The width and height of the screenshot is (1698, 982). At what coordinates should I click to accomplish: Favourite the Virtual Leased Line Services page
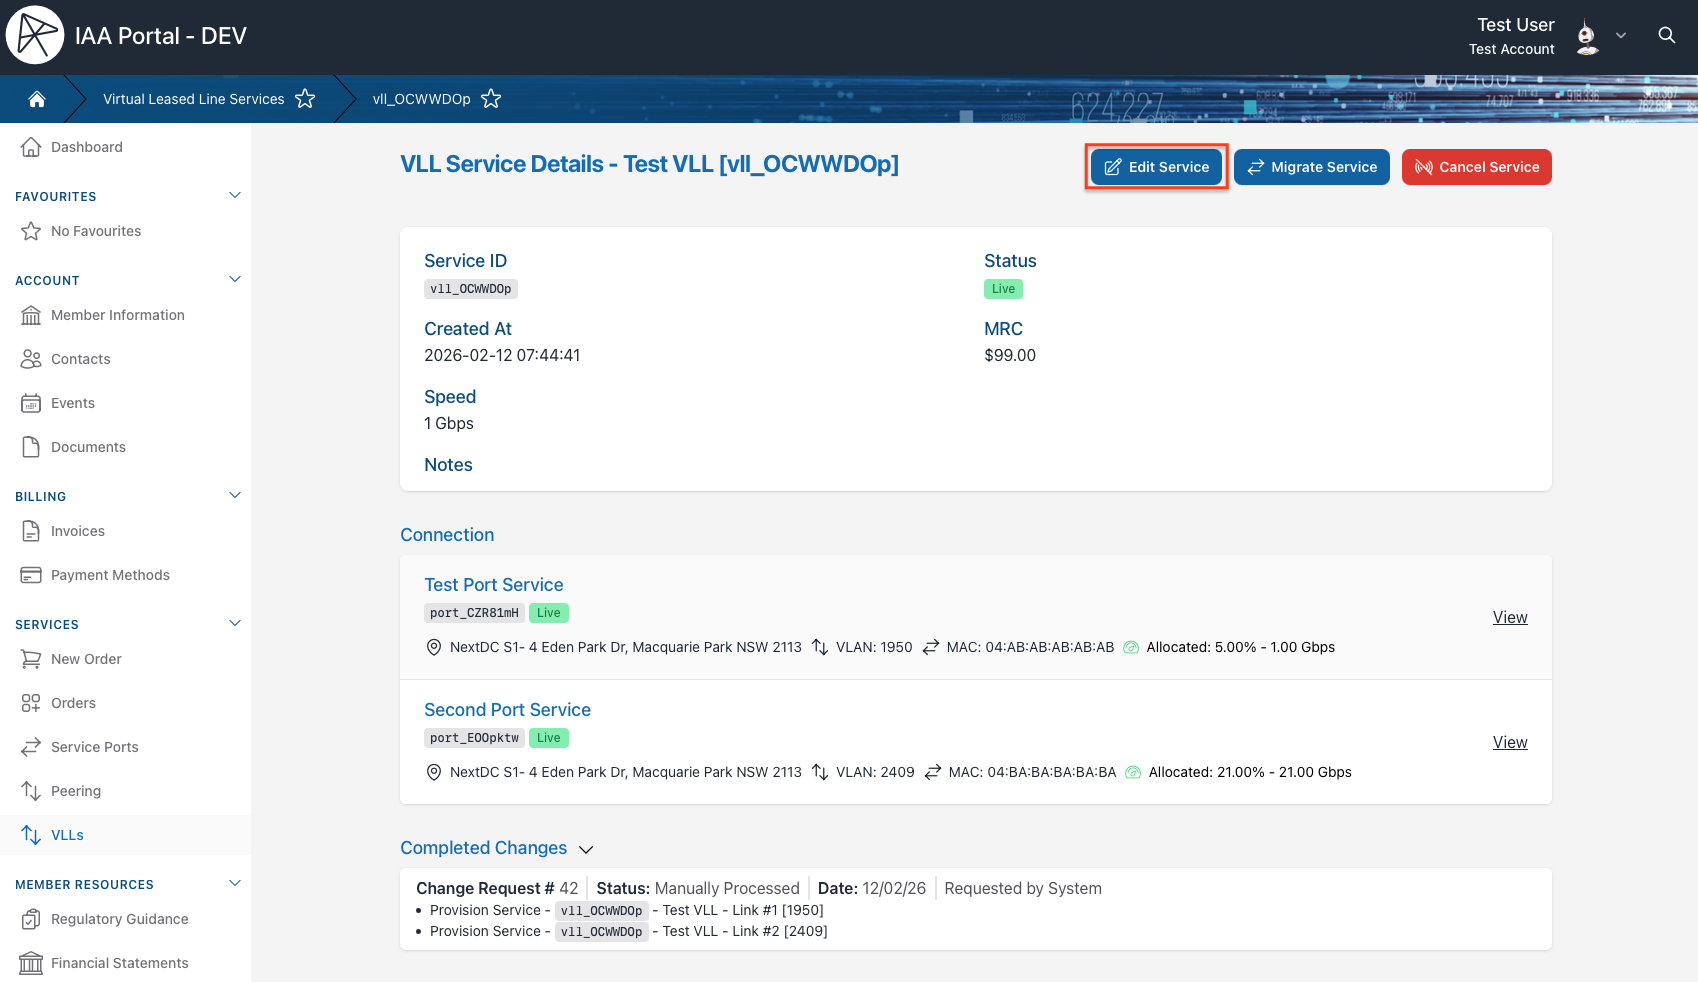coord(305,99)
